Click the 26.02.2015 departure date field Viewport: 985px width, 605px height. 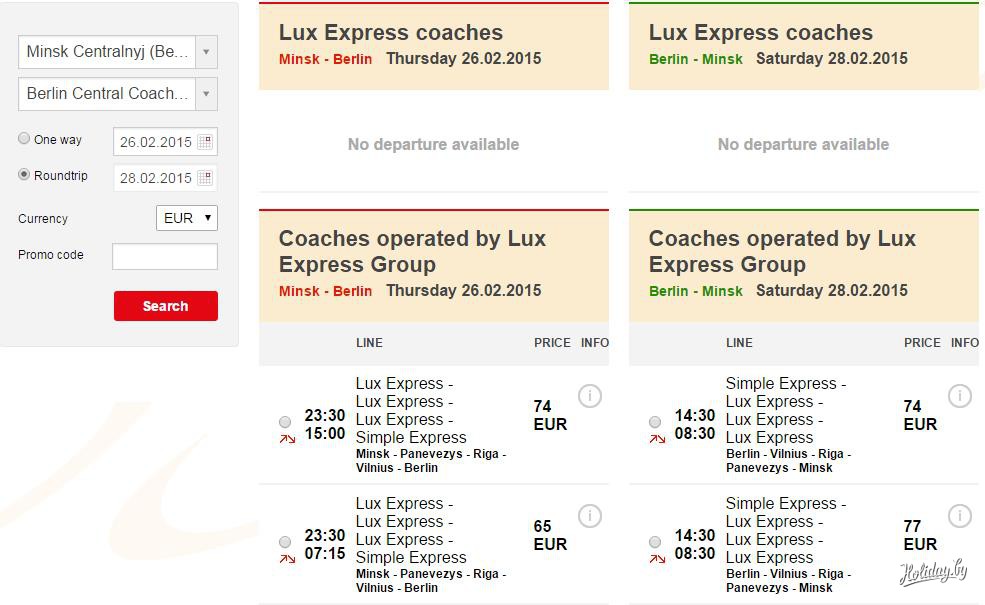pyautogui.click(x=155, y=142)
